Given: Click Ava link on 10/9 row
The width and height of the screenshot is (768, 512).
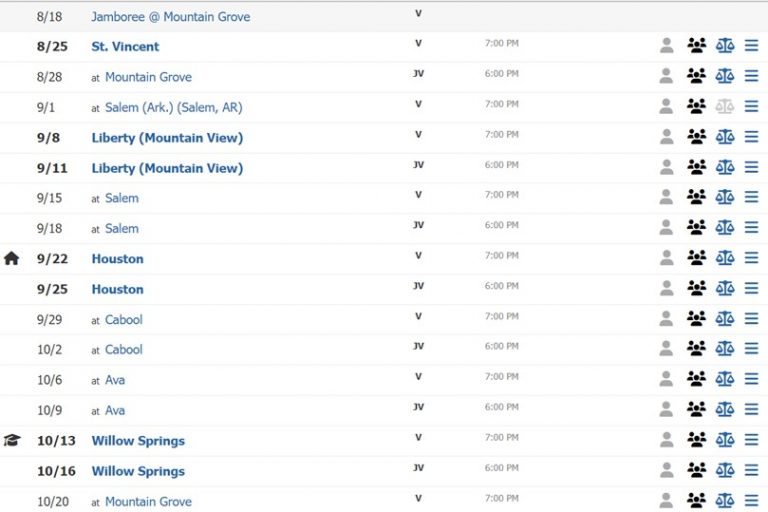Looking at the screenshot, I should tap(115, 410).
